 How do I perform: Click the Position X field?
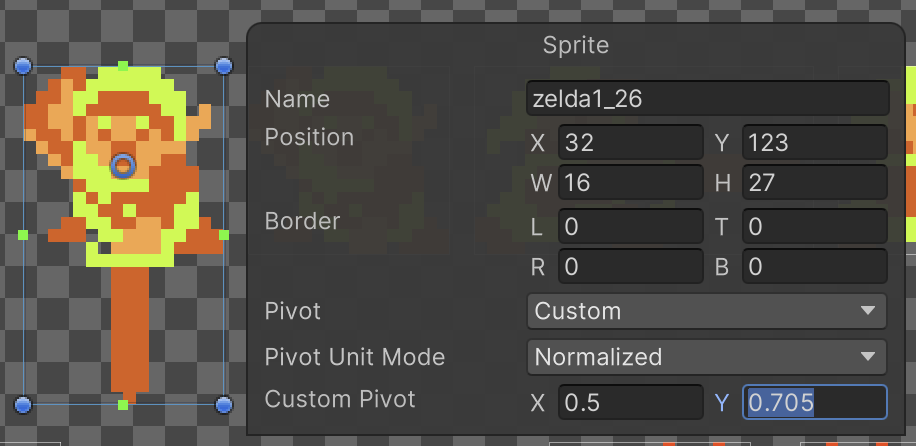pyautogui.click(x=630, y=142)
